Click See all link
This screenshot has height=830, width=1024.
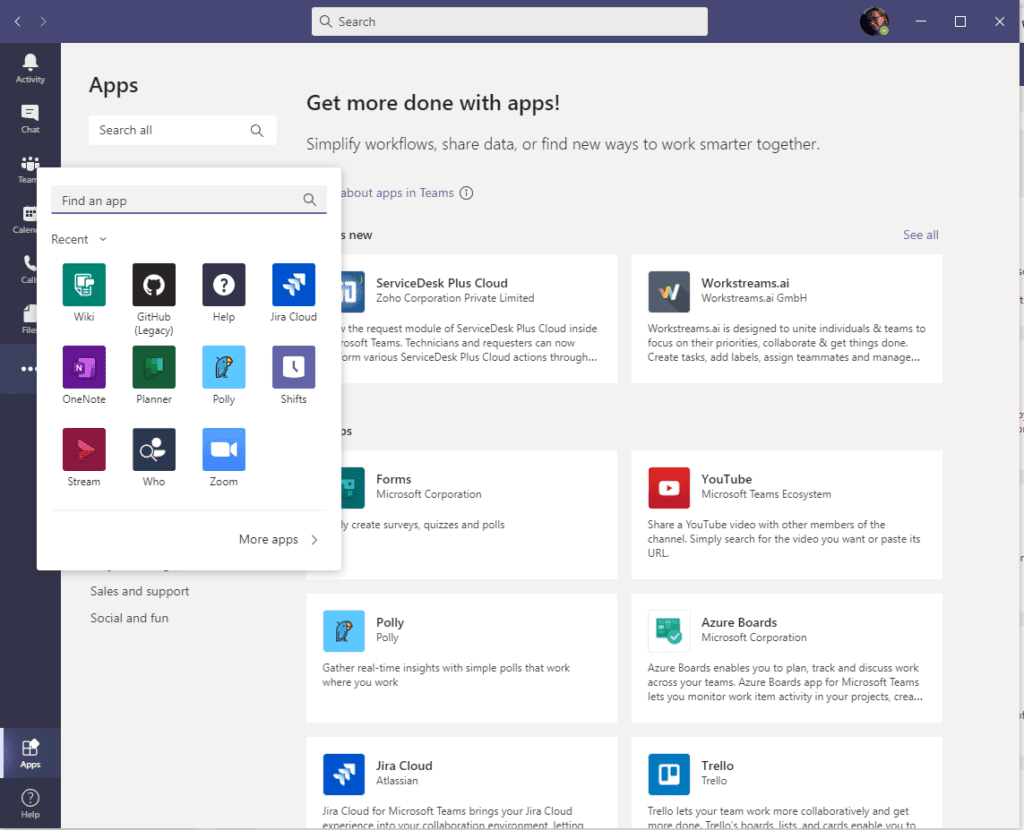[921, 235]
